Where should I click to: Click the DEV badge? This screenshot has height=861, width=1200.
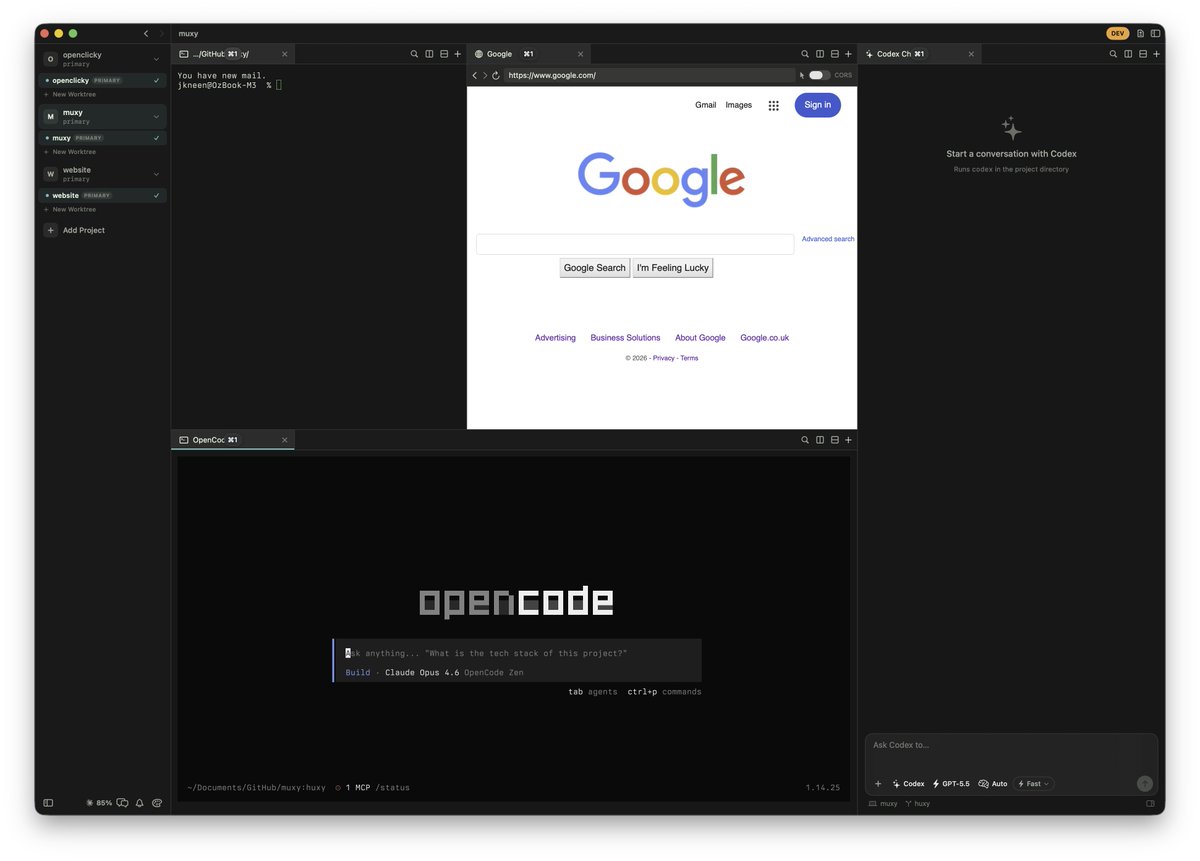pos(1118,33)
